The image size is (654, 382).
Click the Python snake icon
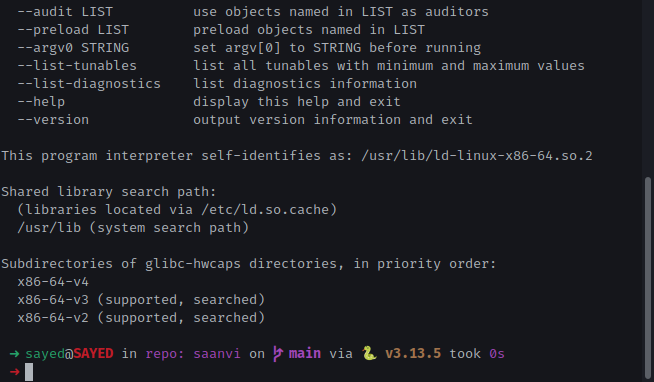[x=369, y=353]
